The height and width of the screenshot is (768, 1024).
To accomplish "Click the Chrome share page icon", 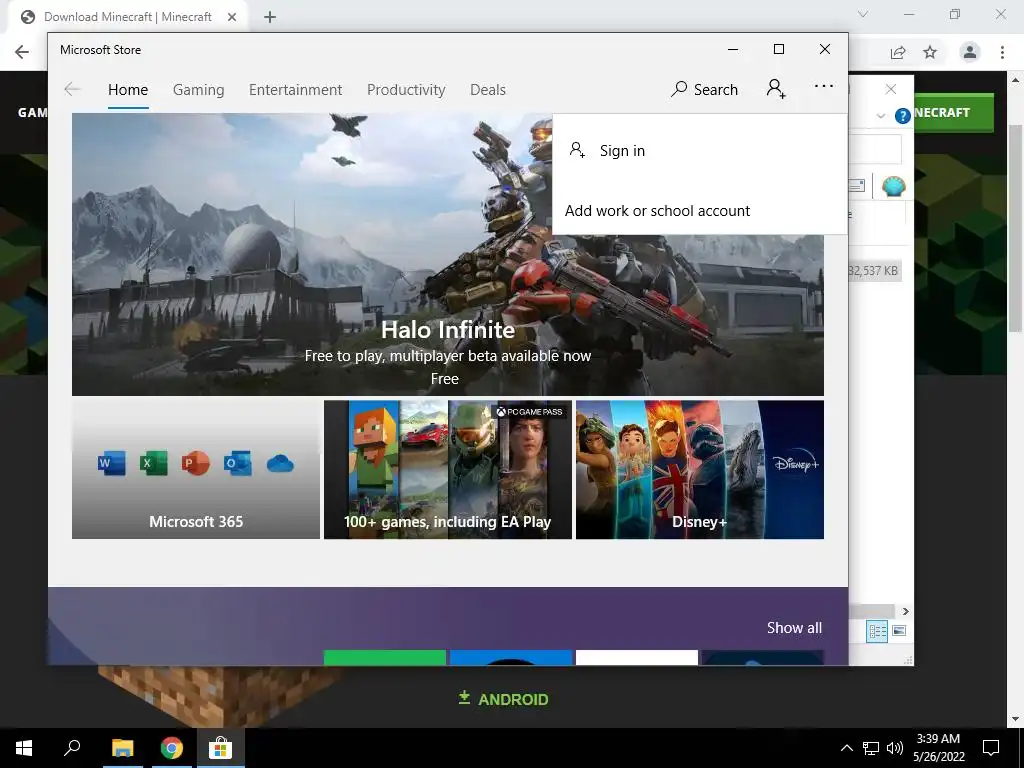I will pyautogui.click(x=898, y=53).
